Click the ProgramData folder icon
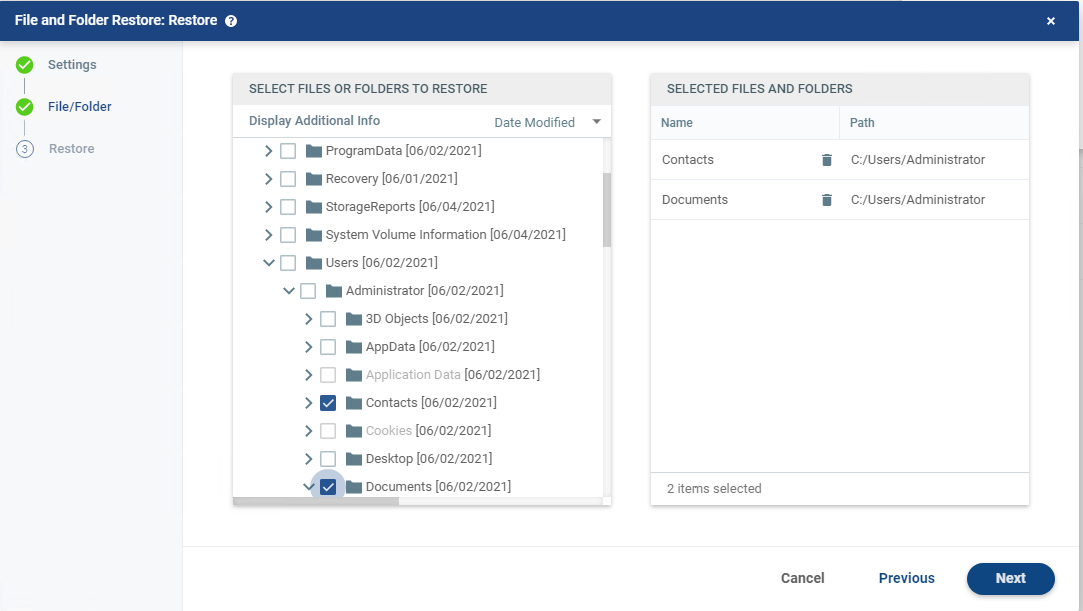 pos(314,151)
